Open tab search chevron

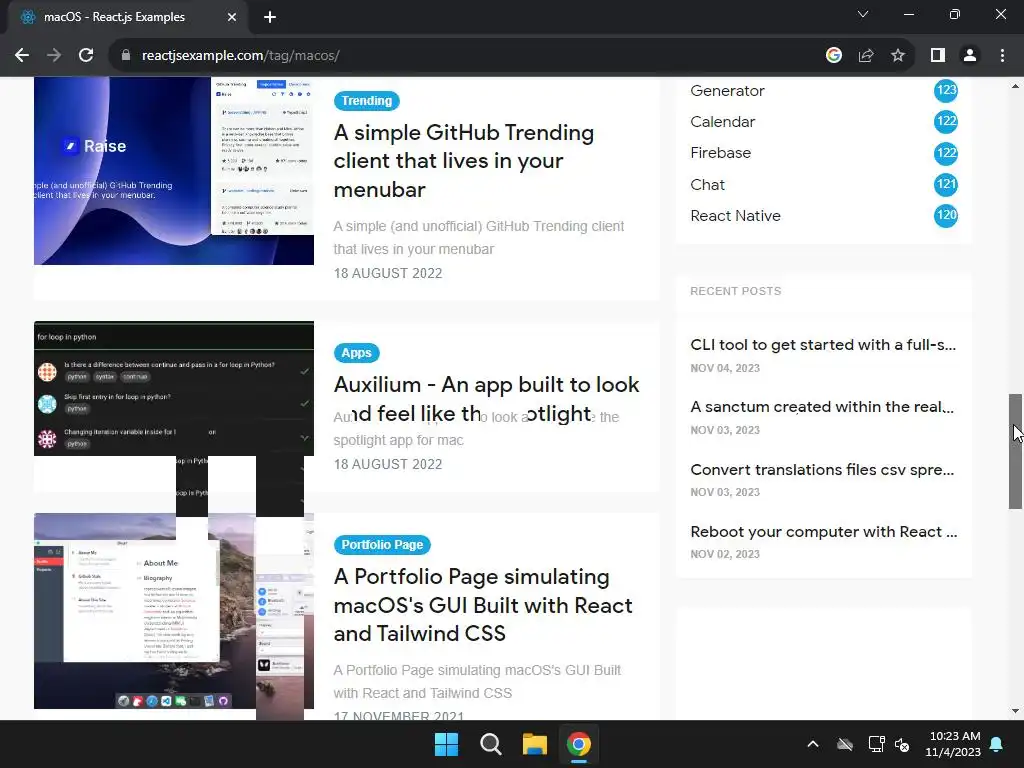[x=863, y=14]
